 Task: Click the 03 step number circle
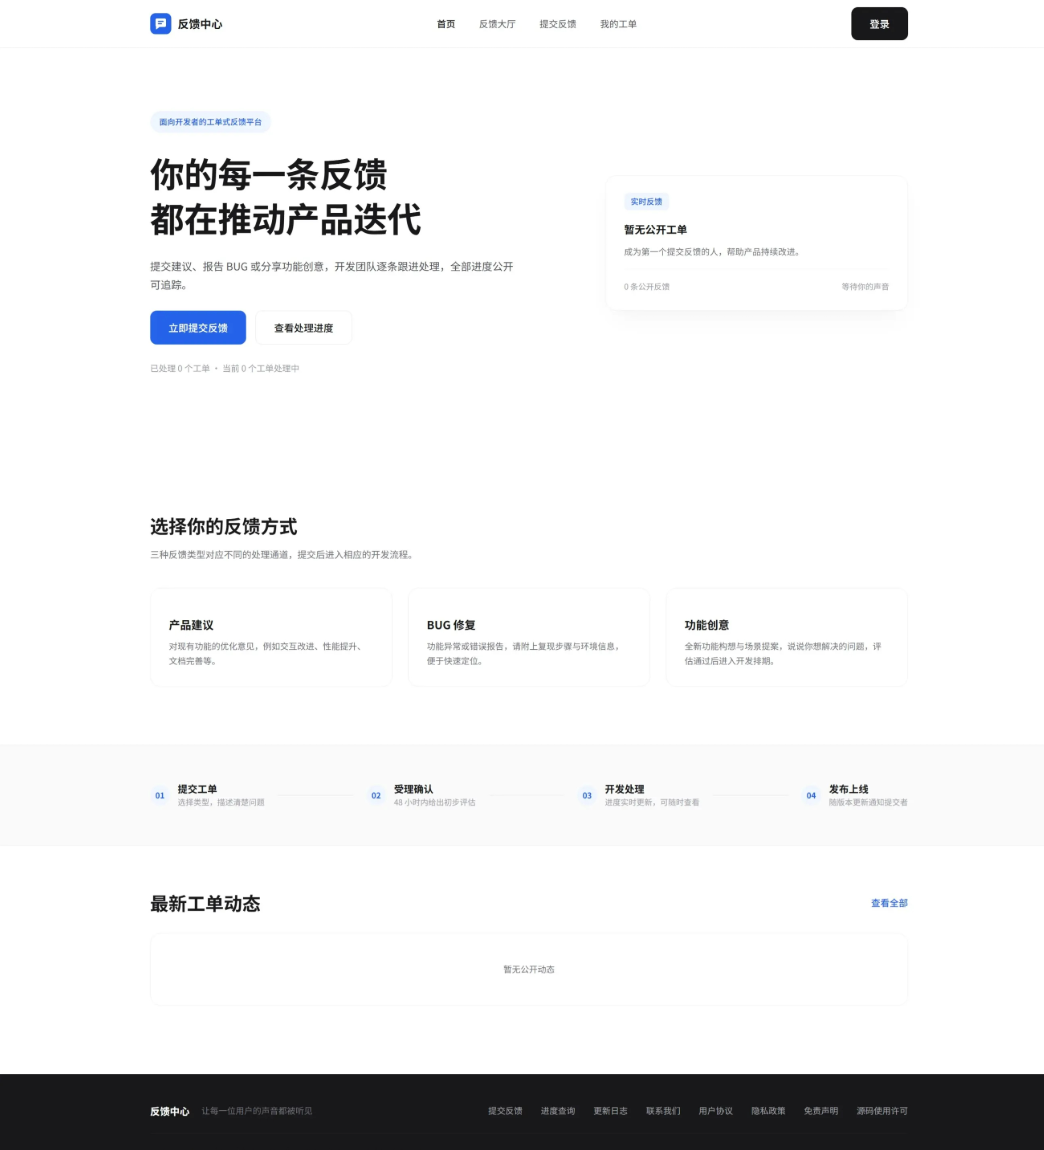[x=587, y=795]
